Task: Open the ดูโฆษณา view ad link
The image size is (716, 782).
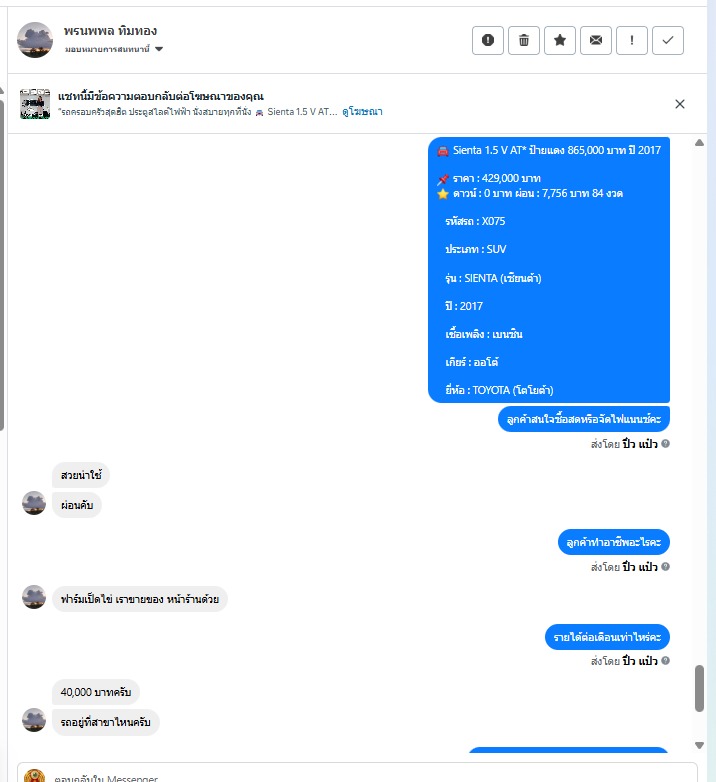Action: click(362, 112)
